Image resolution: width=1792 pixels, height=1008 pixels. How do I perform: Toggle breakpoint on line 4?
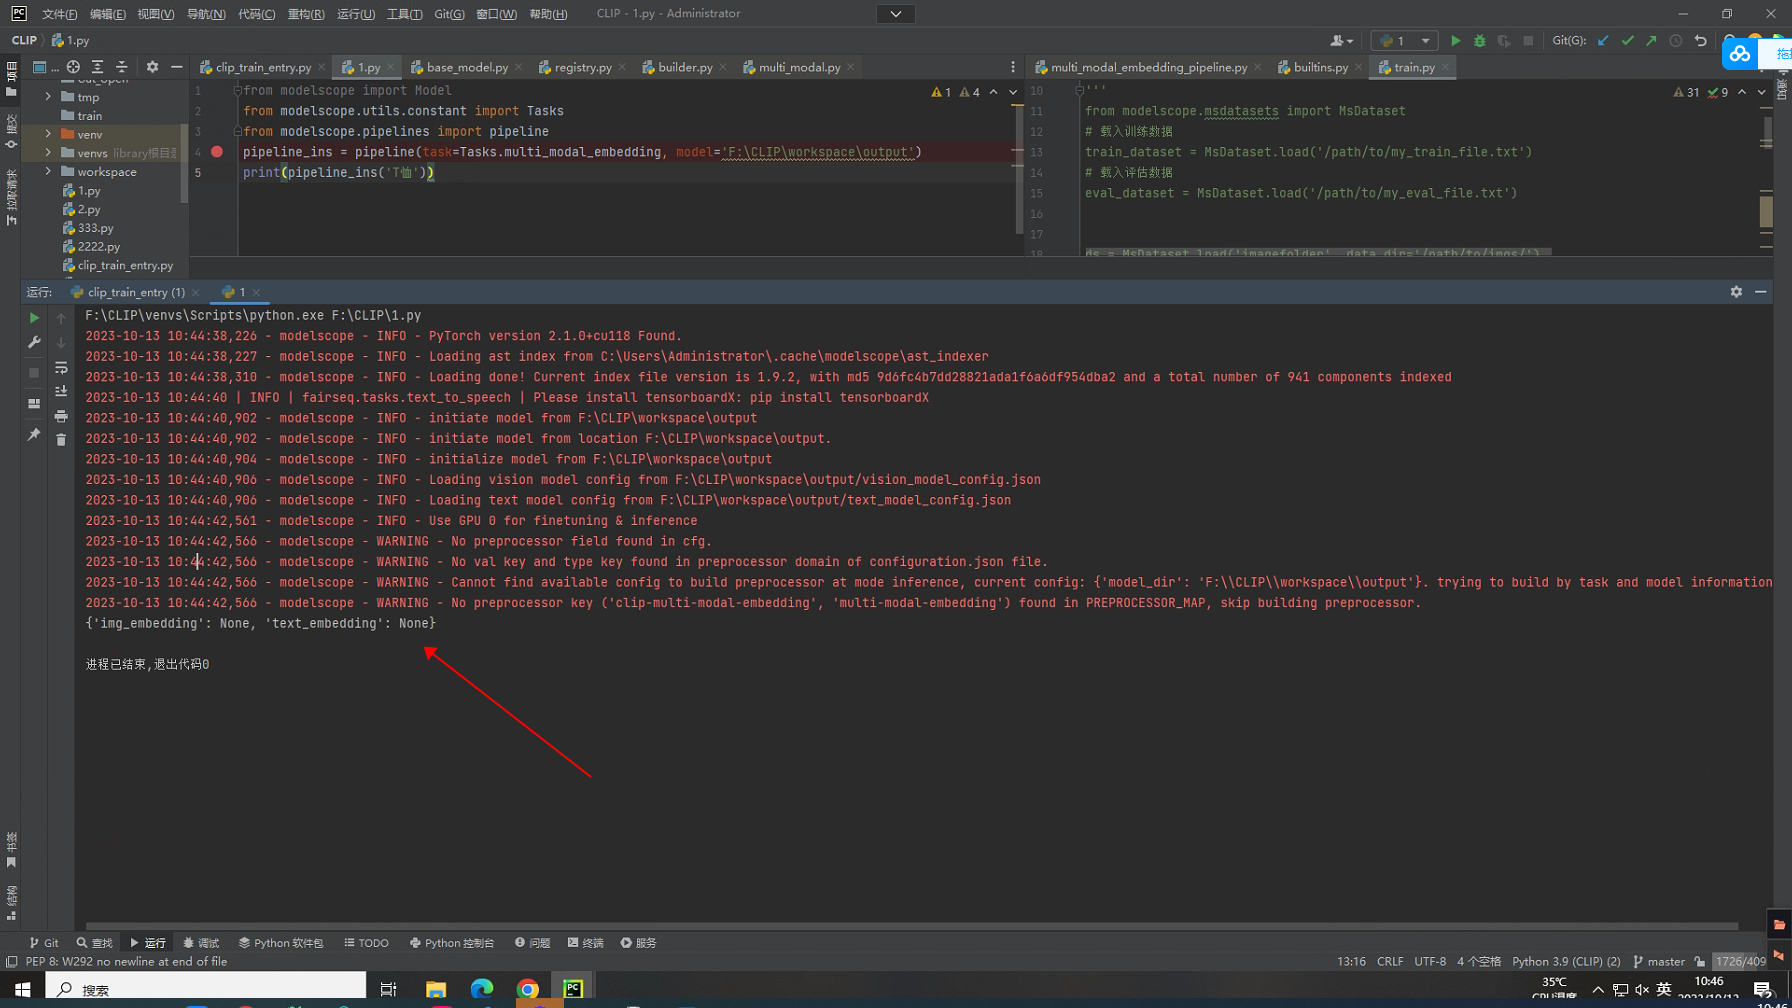(217, 152)
